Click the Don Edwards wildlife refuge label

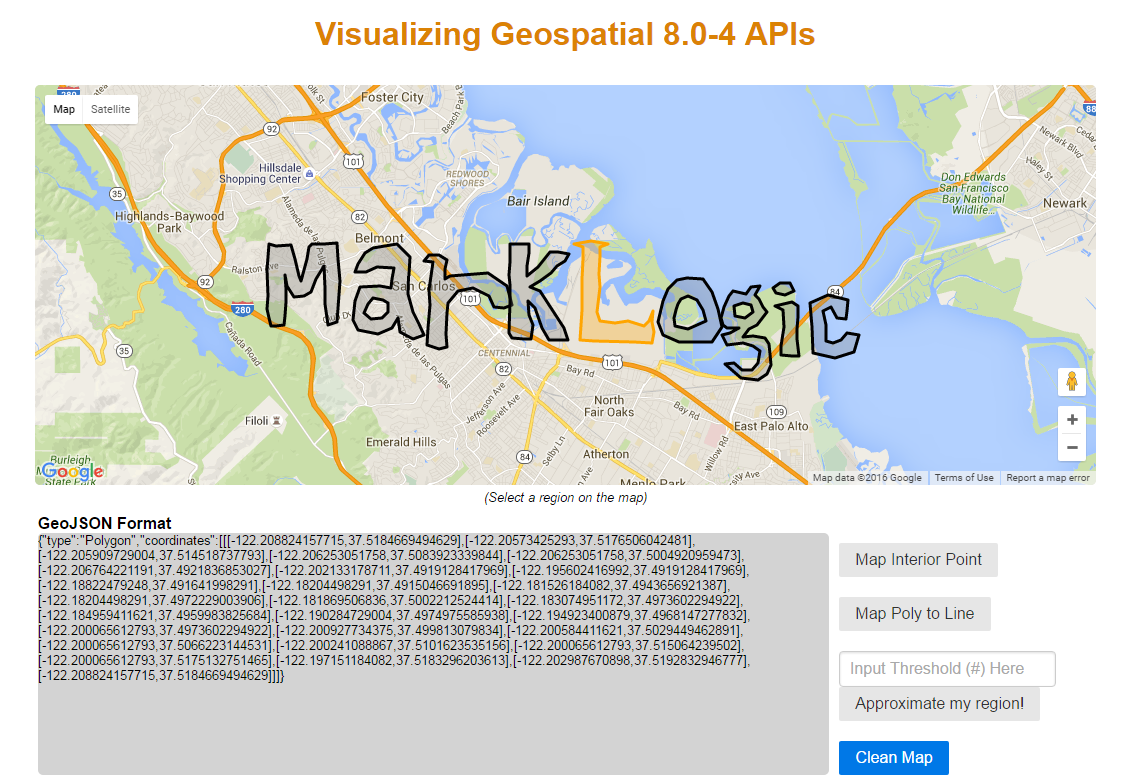[973, 193]
